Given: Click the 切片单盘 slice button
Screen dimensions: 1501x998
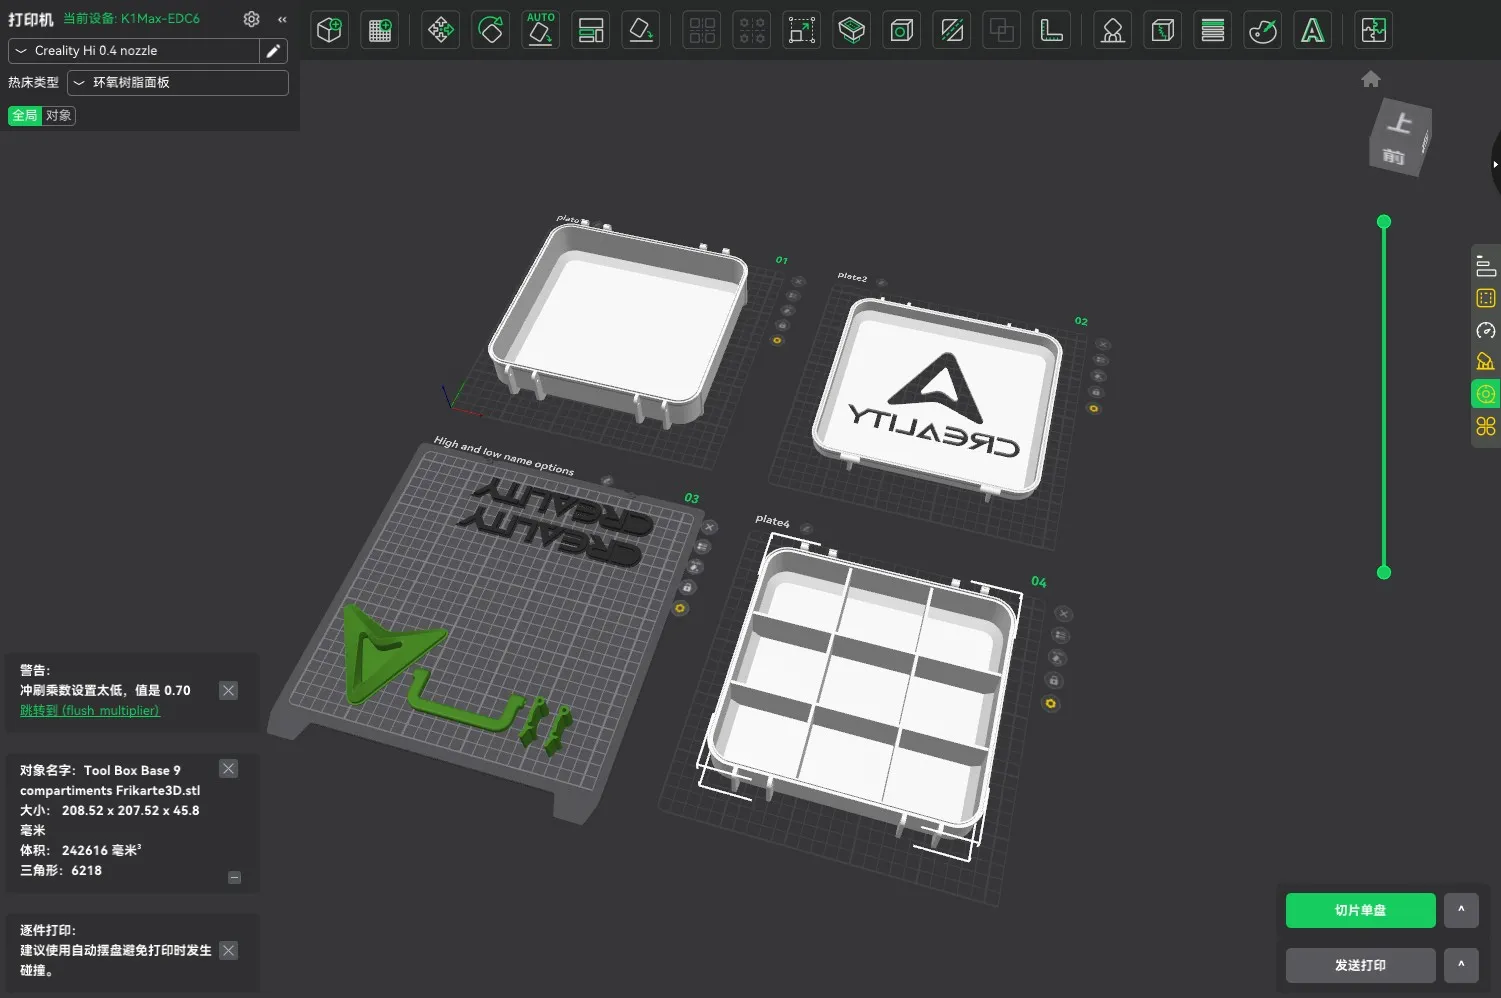Looking at the screenshot, I should 1360,910.
